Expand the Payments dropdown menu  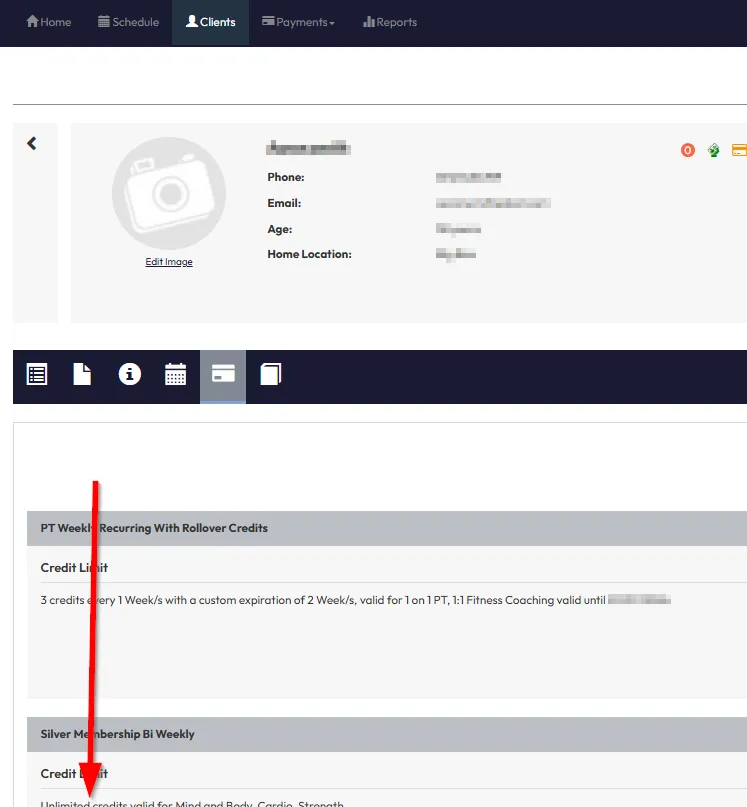coord(298,22)
